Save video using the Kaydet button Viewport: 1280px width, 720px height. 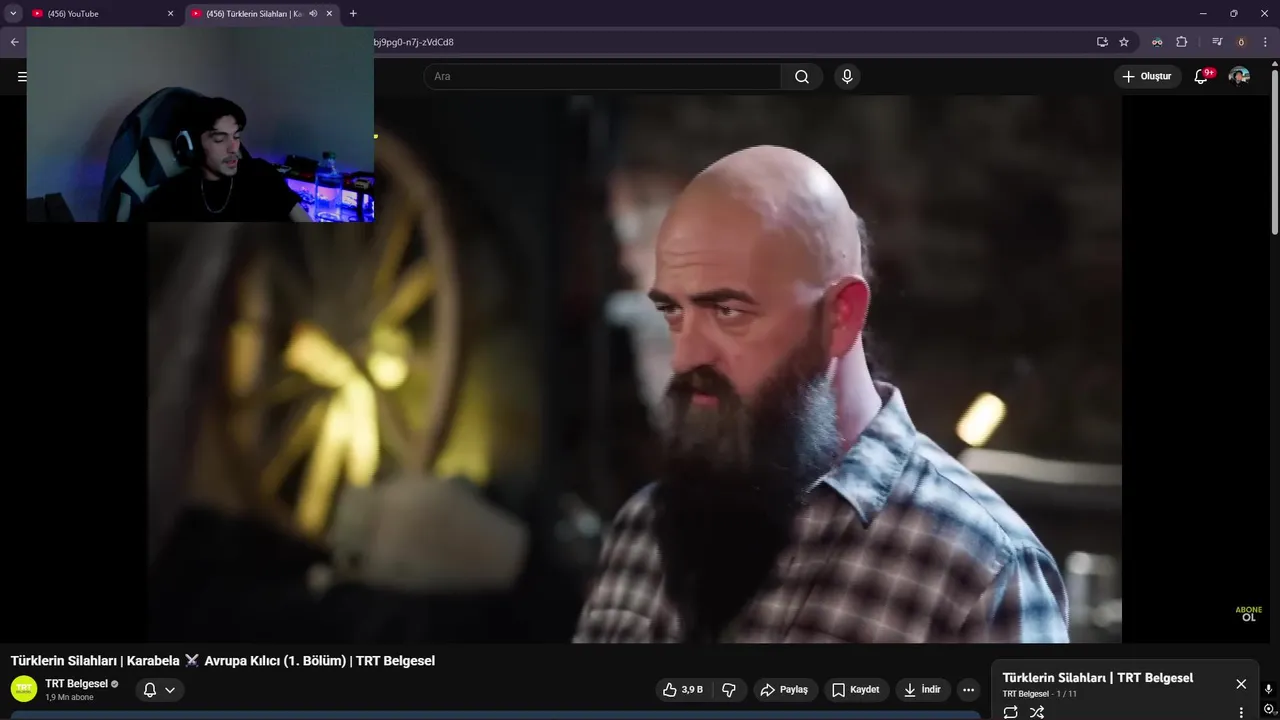(856, 690)
